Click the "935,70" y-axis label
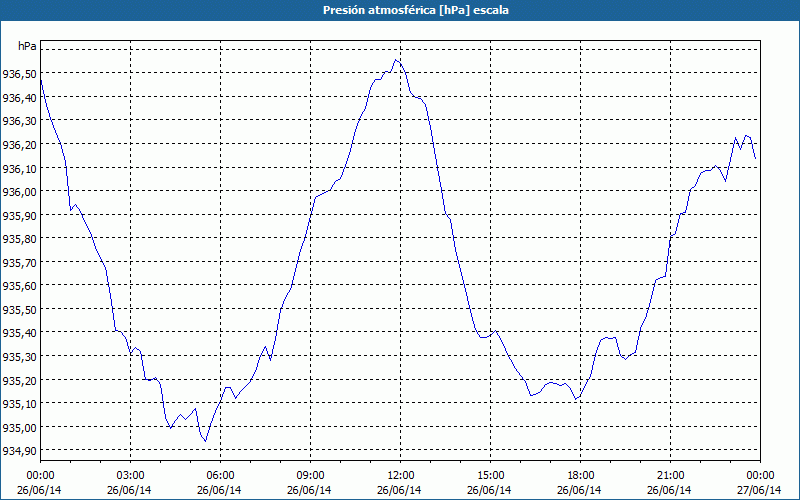 coord(19,262)
